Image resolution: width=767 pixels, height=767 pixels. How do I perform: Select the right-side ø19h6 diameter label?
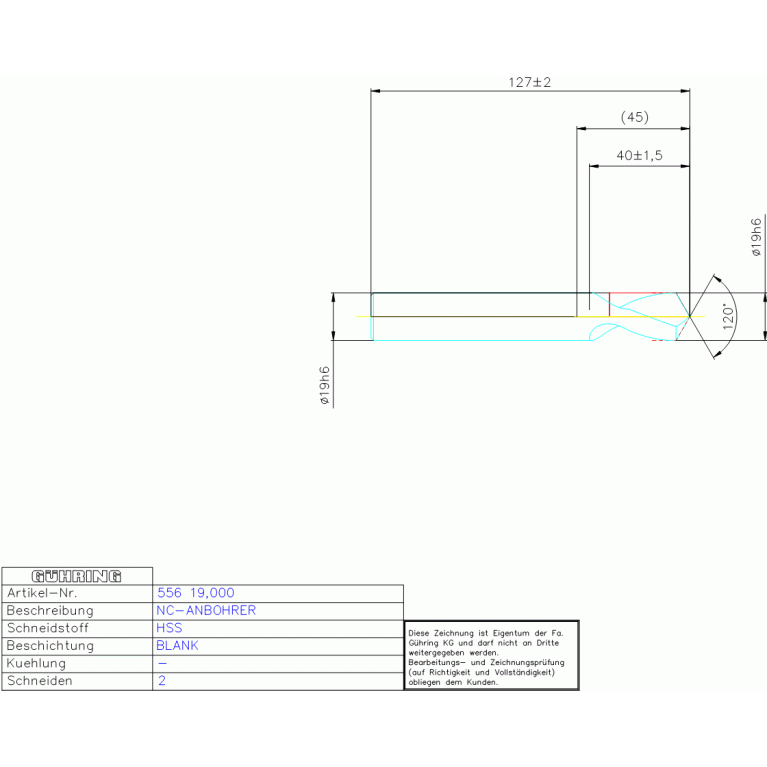[x=756, y=237]
